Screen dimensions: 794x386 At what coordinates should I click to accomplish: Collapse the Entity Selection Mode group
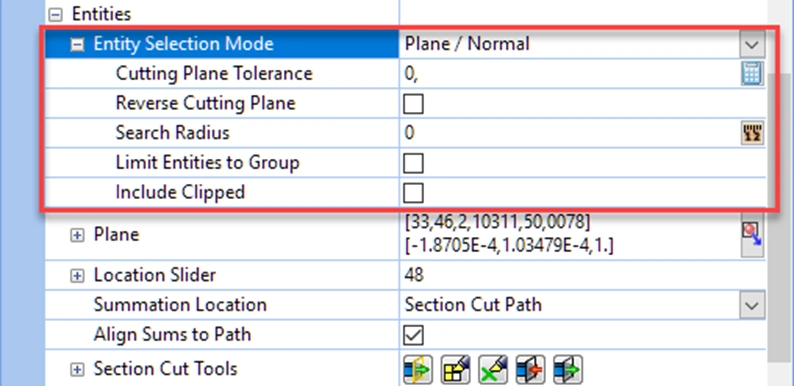[77, 45]
